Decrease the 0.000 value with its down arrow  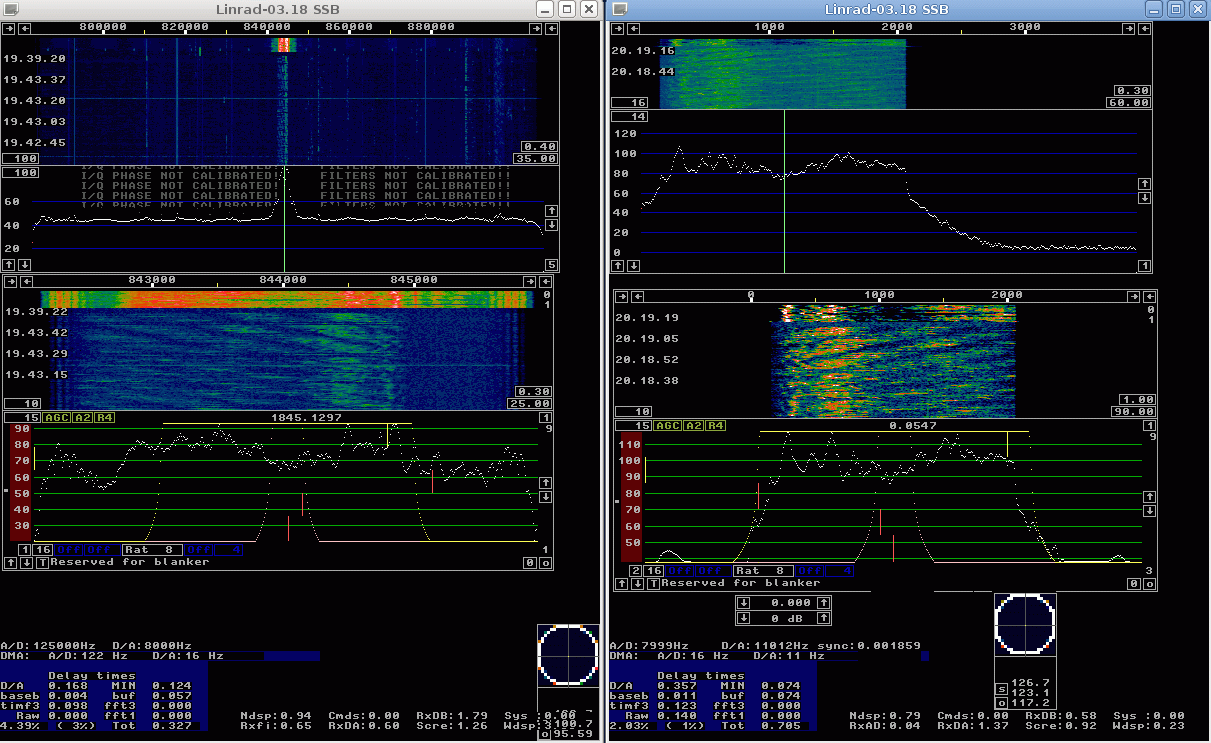tap(743, 602)
